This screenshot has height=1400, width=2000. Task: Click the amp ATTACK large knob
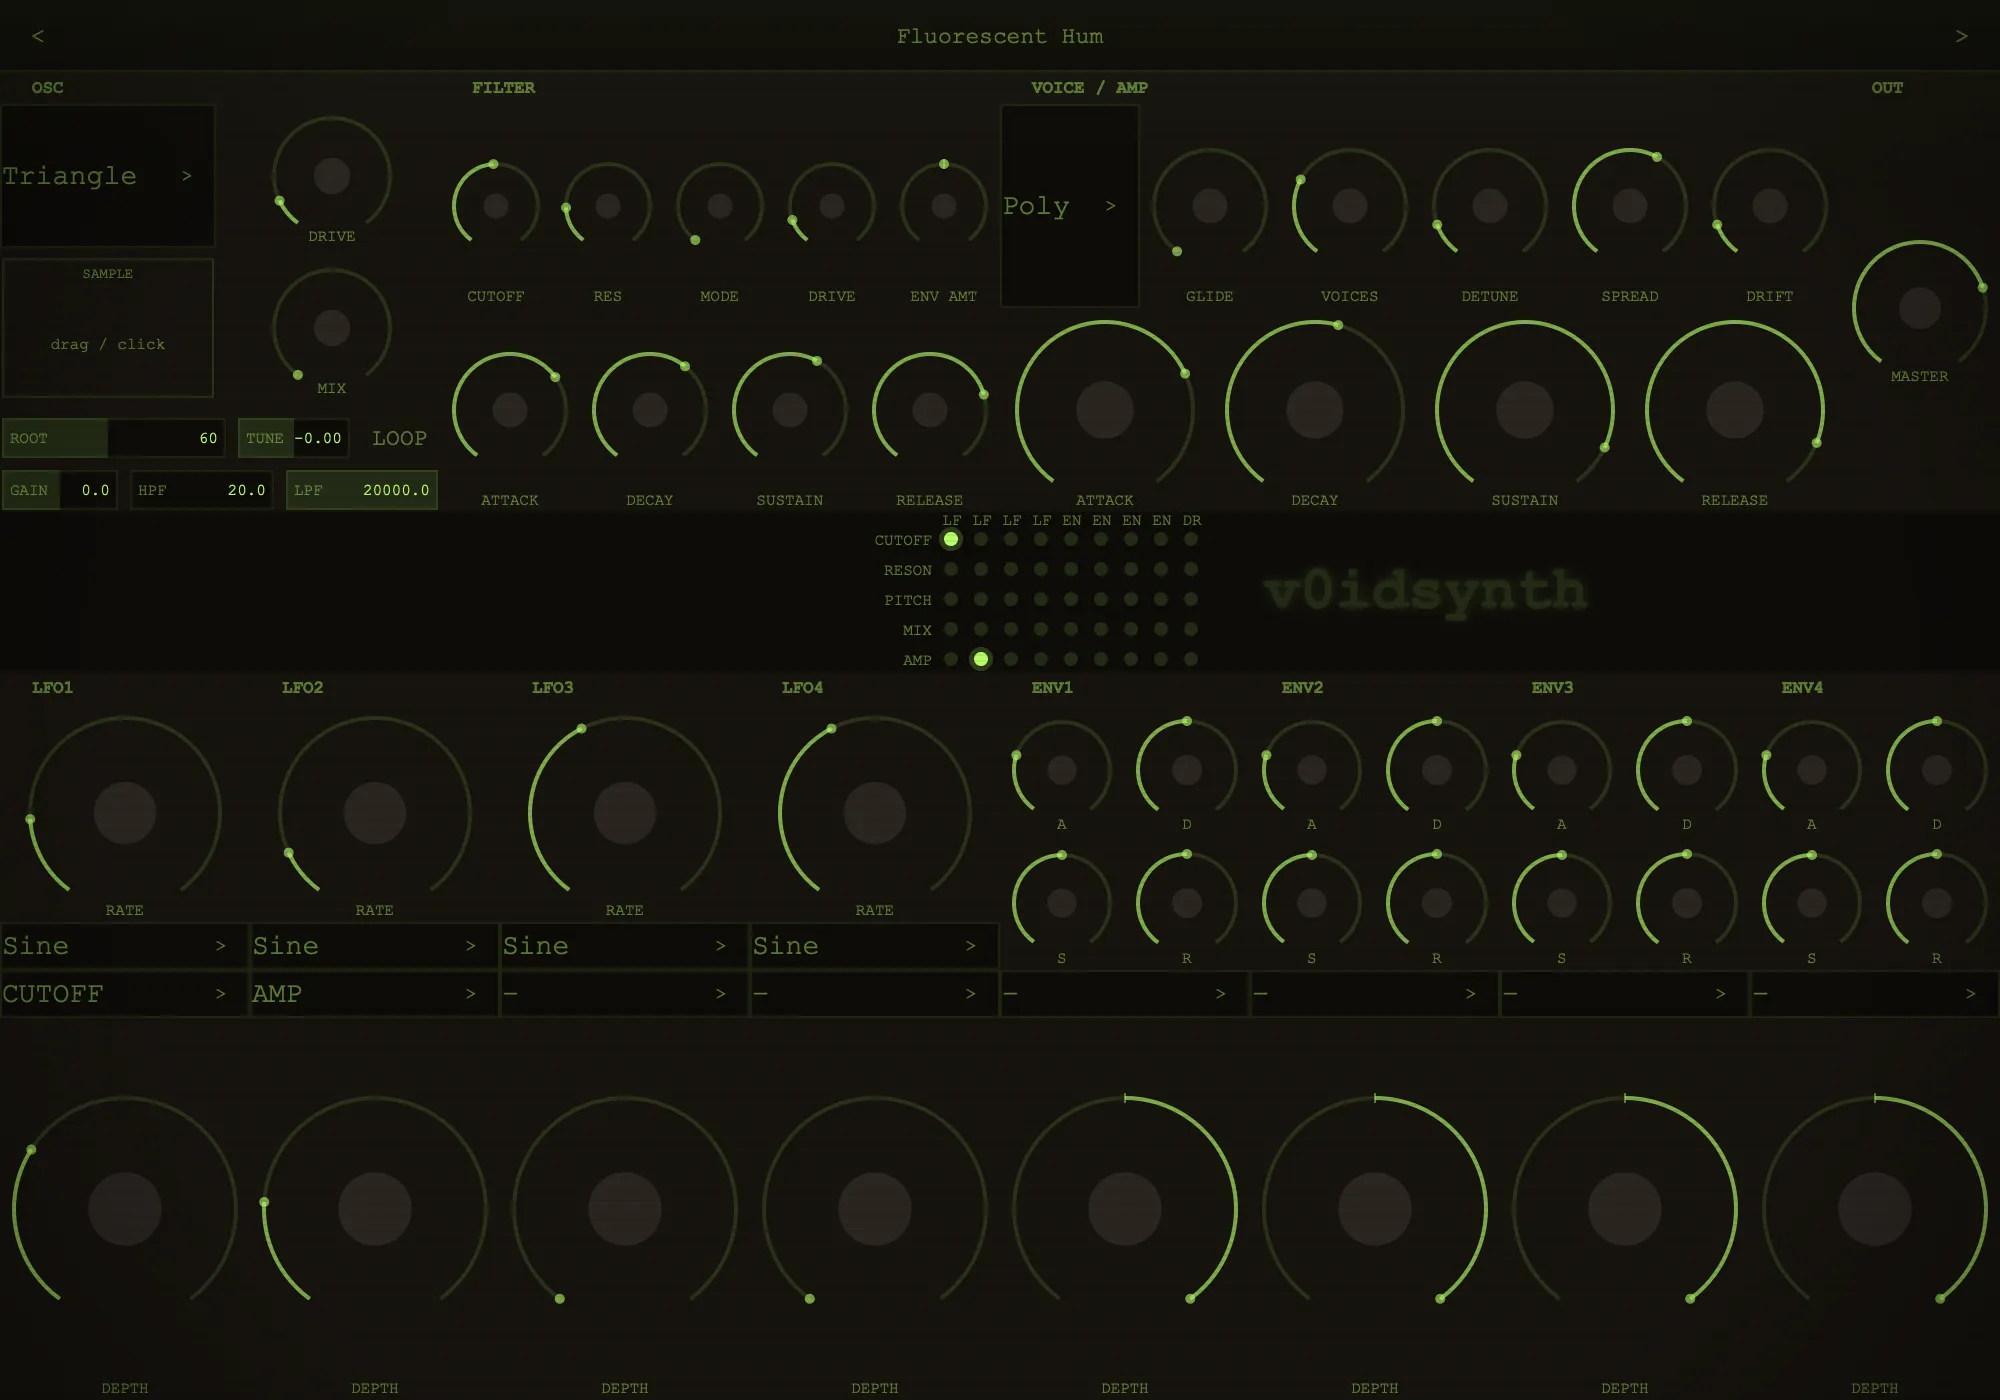(1105, 410)
